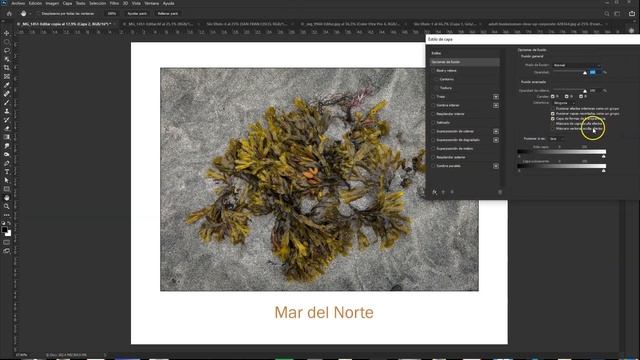Toggle Fusionar efectos interiores como grupo
The width and height of the screenshot is (640, 360).
553,109
